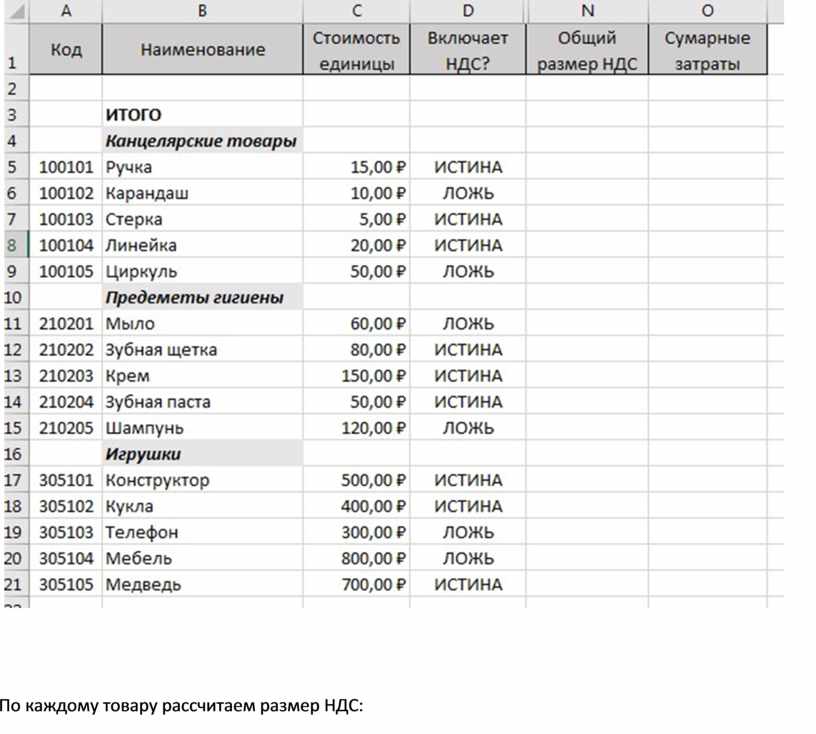This screenshot has height=734, width=816.
Task: Select column A header
Action: 66,11
